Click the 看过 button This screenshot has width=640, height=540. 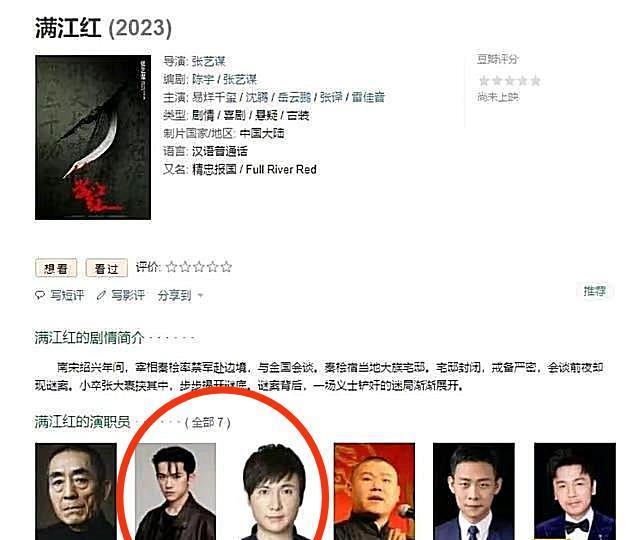click(107, 268)
